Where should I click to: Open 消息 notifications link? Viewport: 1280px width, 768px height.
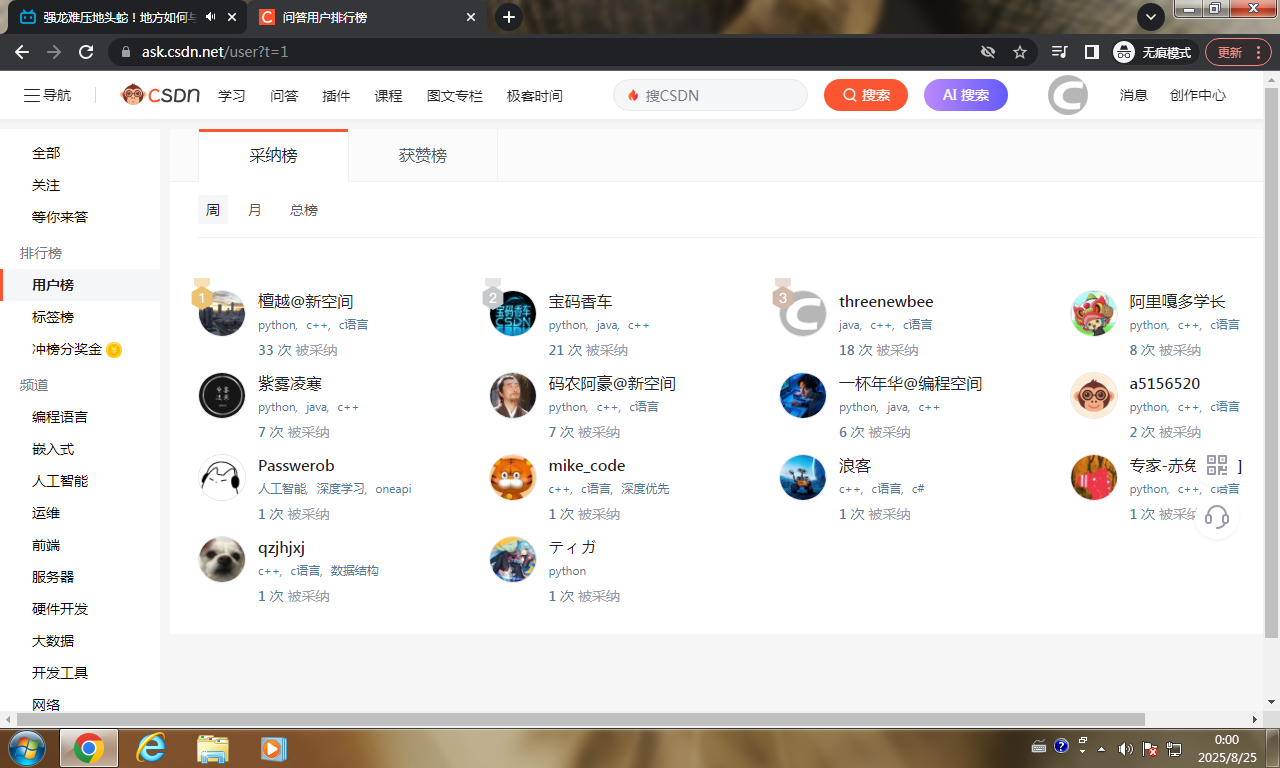click(1134, 96)
